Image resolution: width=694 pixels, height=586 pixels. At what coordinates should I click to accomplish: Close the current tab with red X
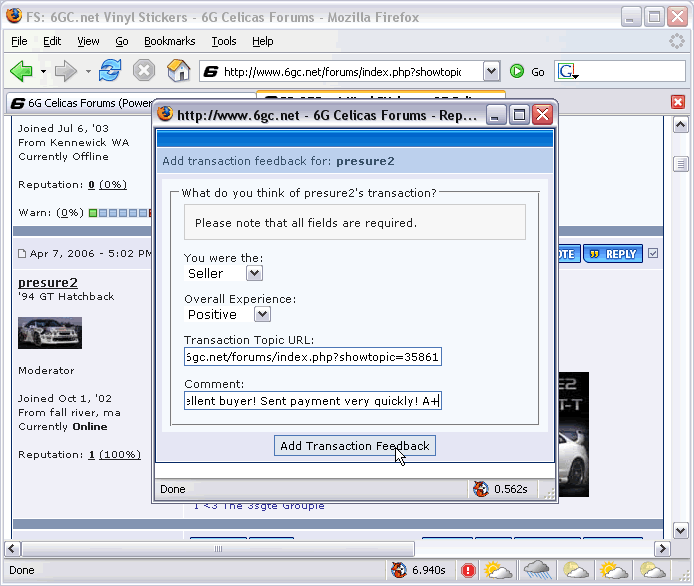pyautogui.click(x=678, y=102)
